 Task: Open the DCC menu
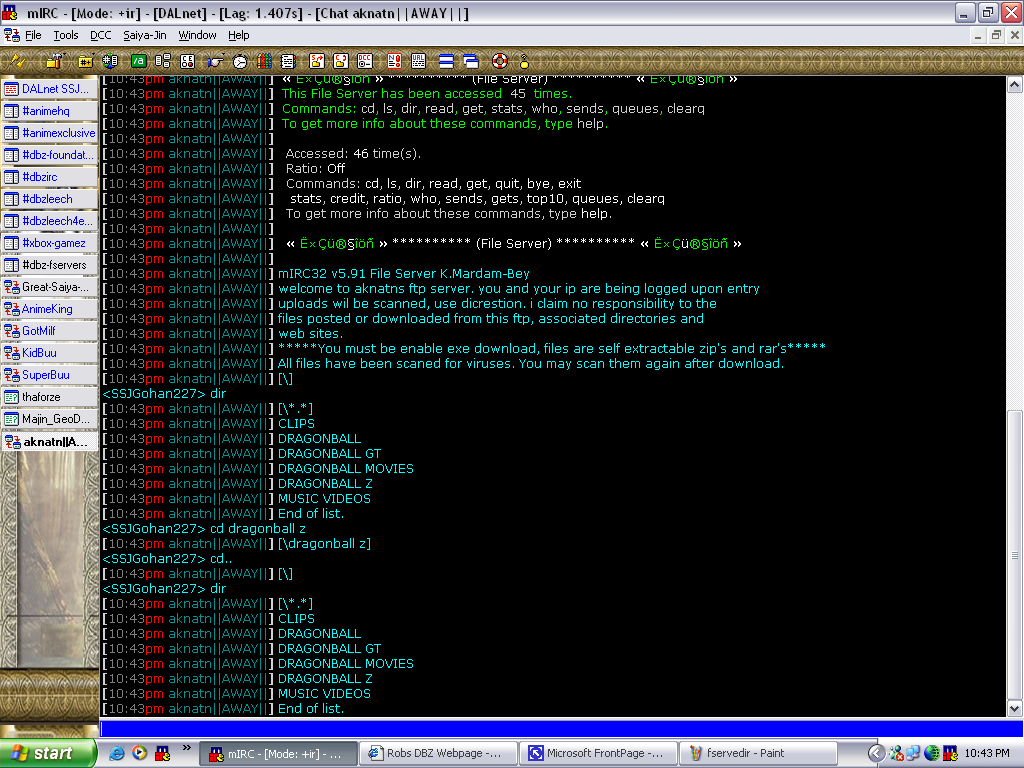100,35
